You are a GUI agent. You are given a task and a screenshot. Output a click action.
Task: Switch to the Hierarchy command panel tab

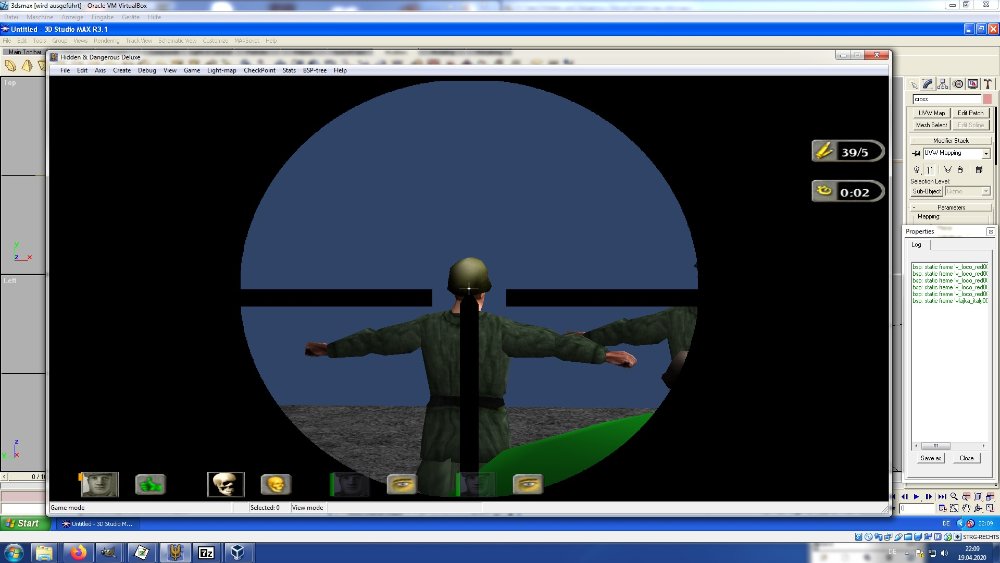[943, 84]
